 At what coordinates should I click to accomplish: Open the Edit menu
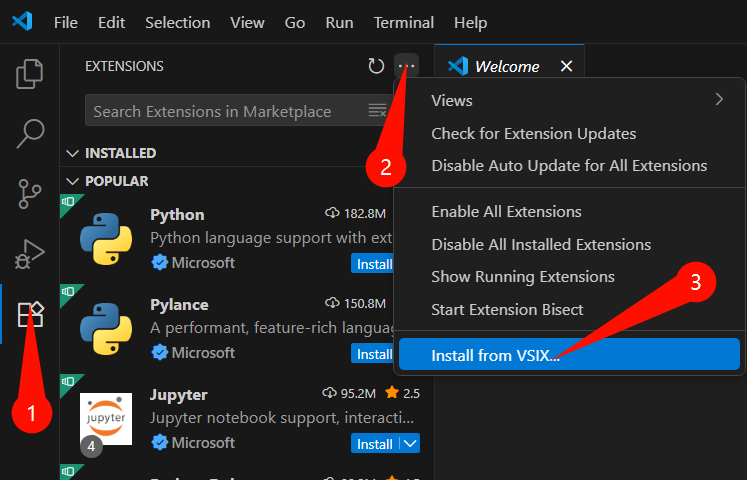click(x=111, y=22)
